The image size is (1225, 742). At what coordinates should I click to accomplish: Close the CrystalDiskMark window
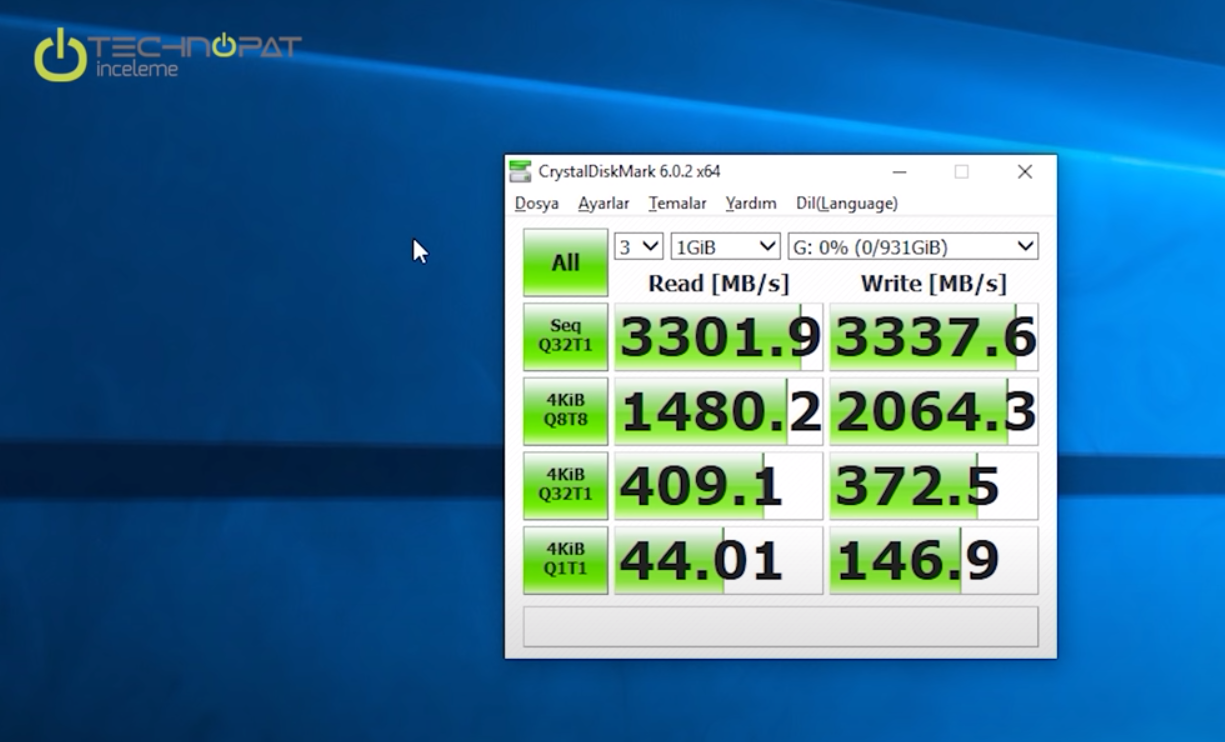coord(1025,172)
